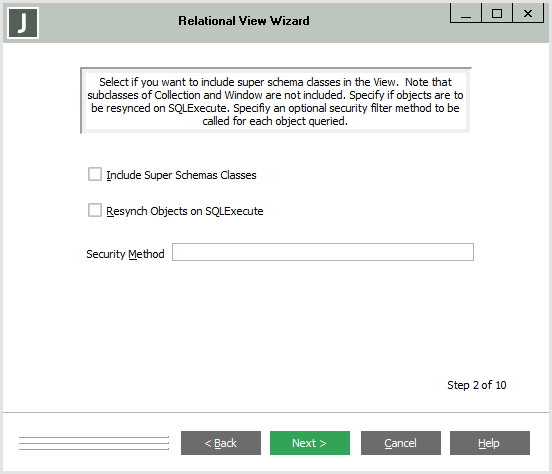Minimize the Relational View Wizard window
The width and height of the screenshot is (552, 474).
click(x=465, y=13)
